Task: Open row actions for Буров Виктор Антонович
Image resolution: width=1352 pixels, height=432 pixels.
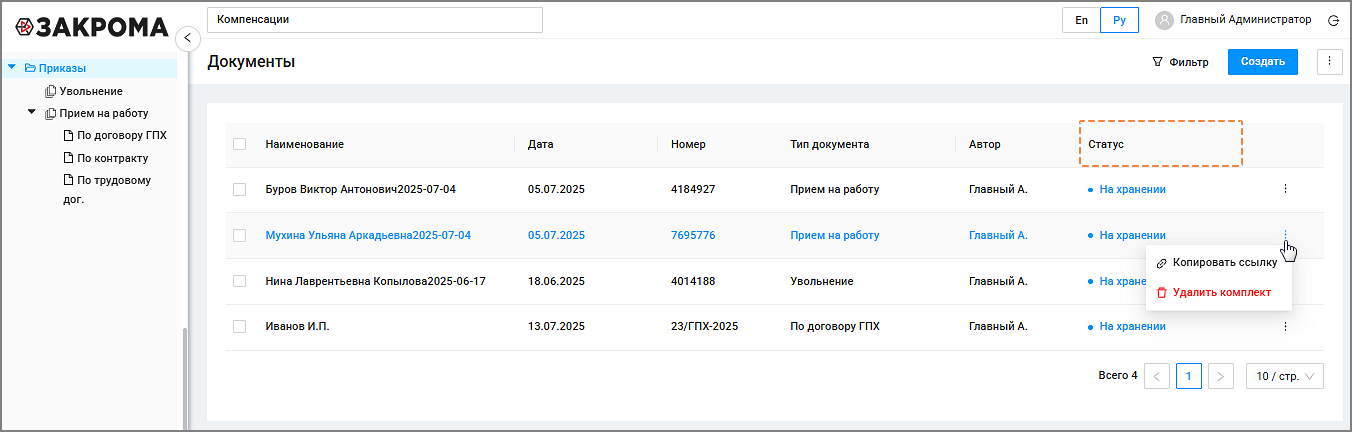Action: point(1285,189)
